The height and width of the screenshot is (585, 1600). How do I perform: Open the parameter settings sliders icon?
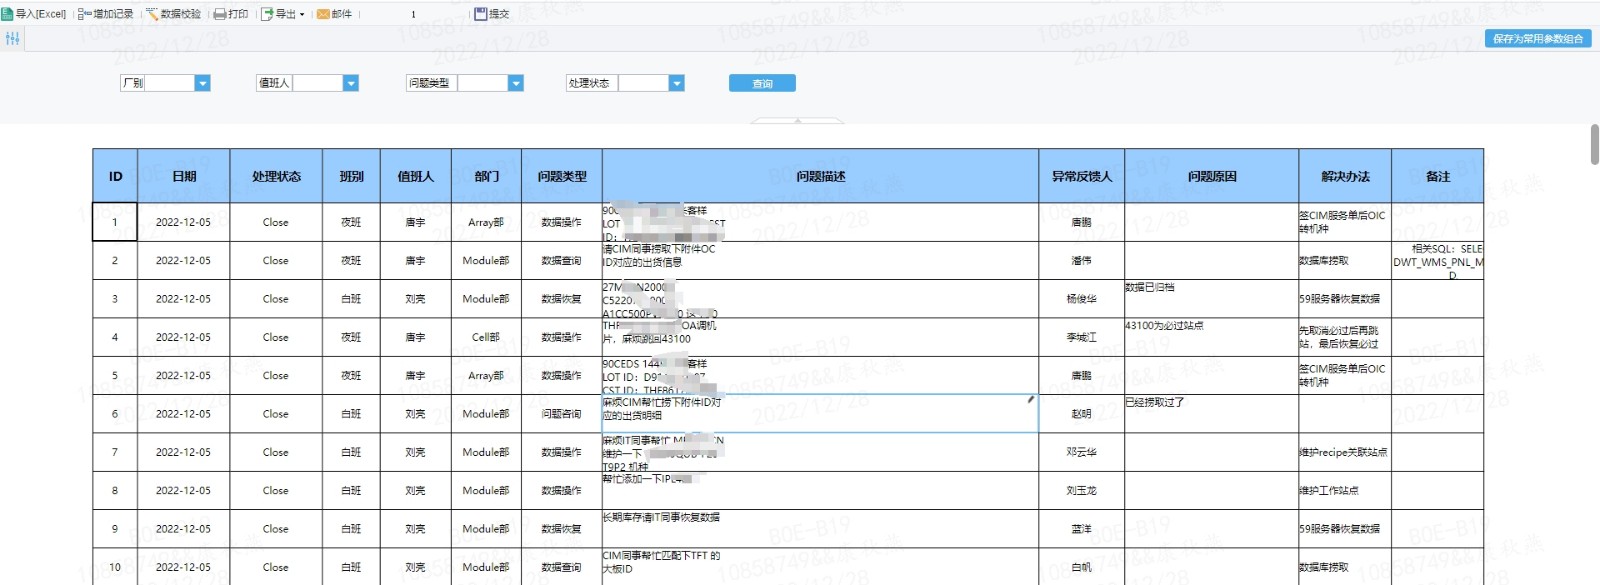pyautogui.click(x=12, y=38)
